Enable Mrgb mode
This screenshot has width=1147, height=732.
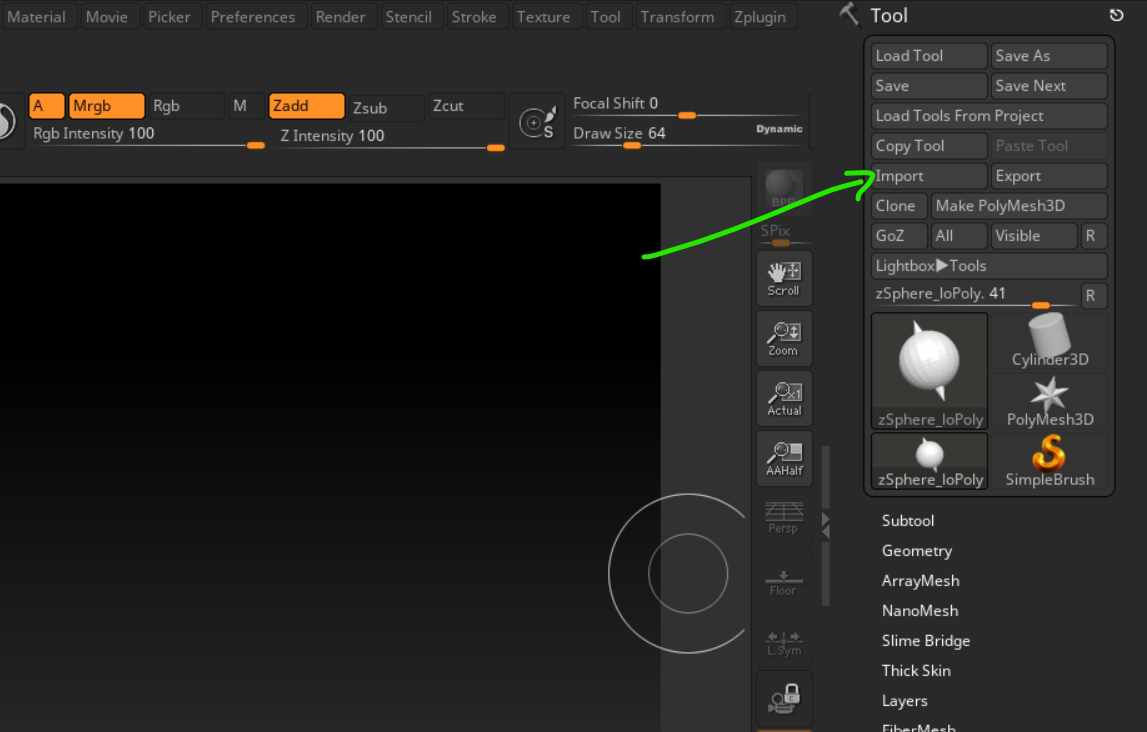tap(107, 106)
